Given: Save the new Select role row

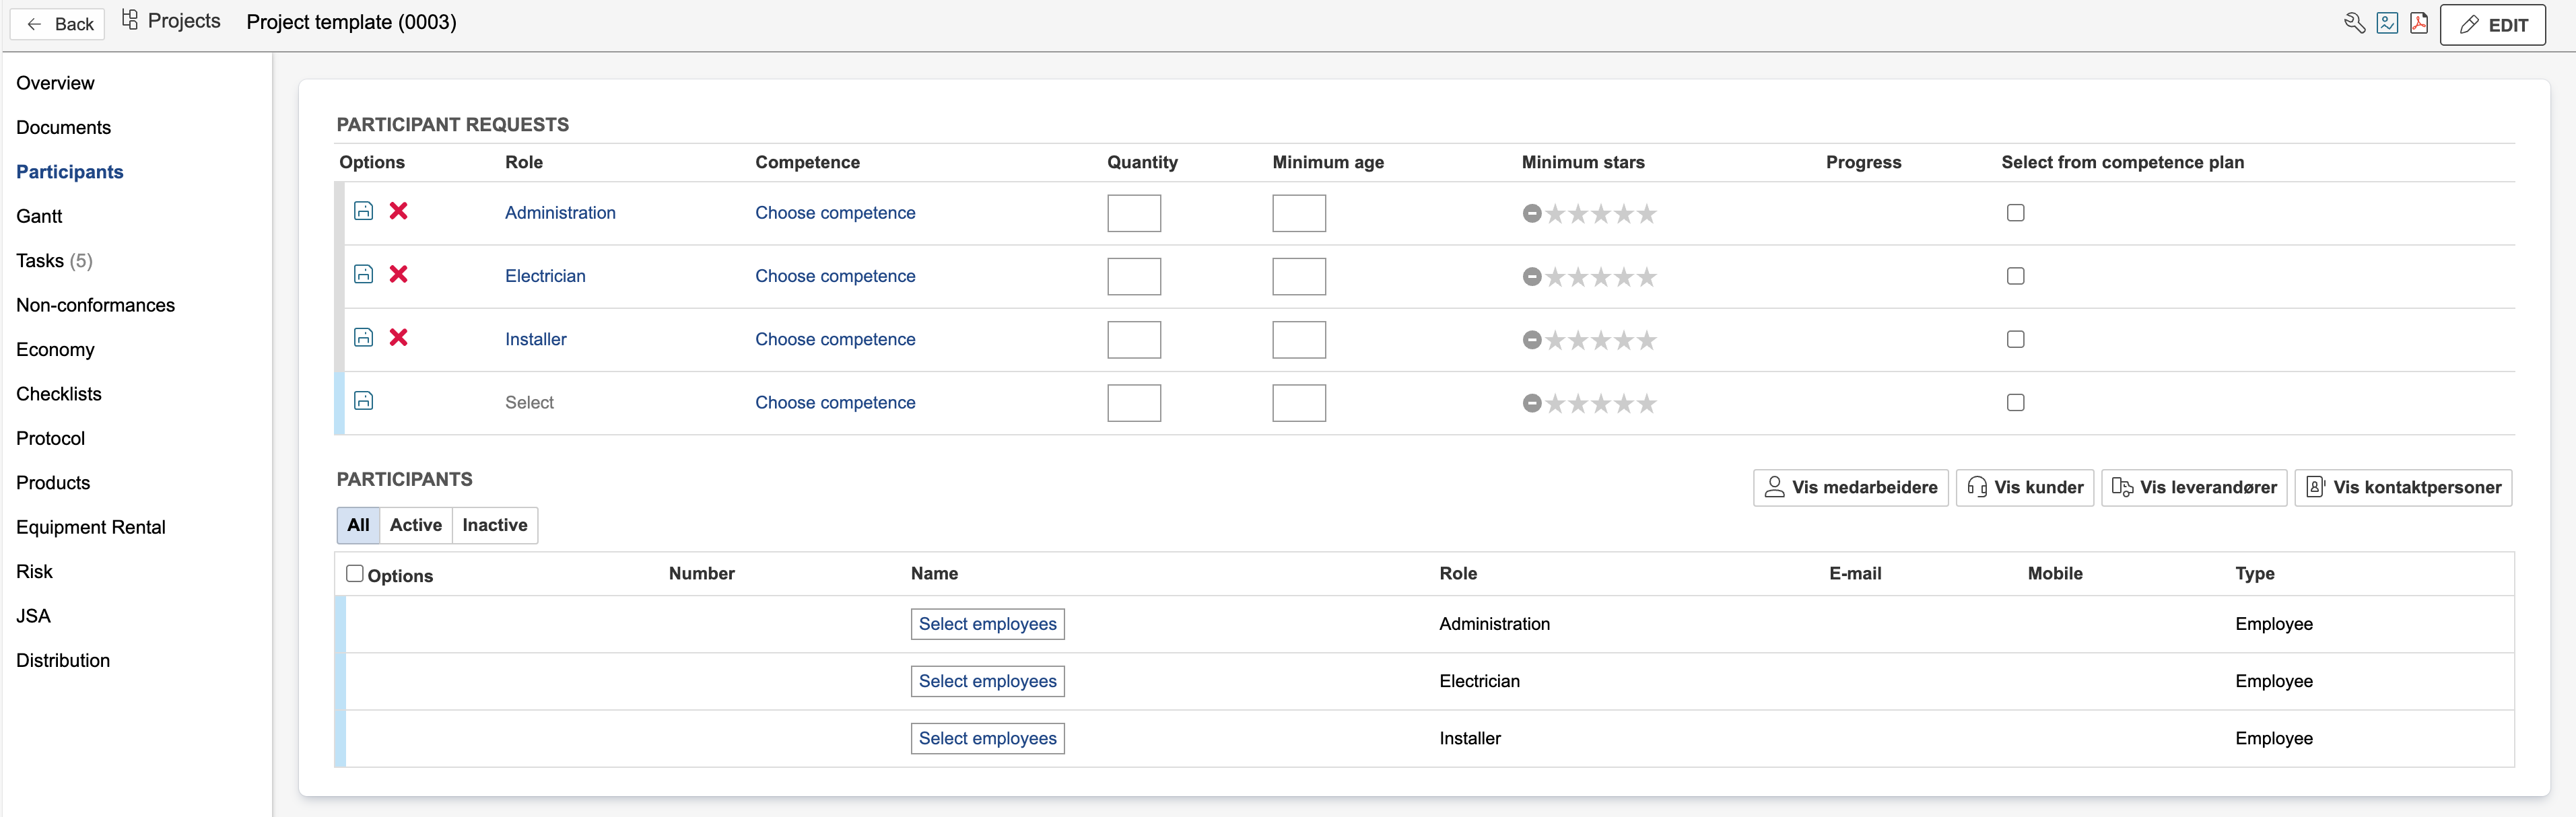Looking at the screenshot, I should click(364, 401).
